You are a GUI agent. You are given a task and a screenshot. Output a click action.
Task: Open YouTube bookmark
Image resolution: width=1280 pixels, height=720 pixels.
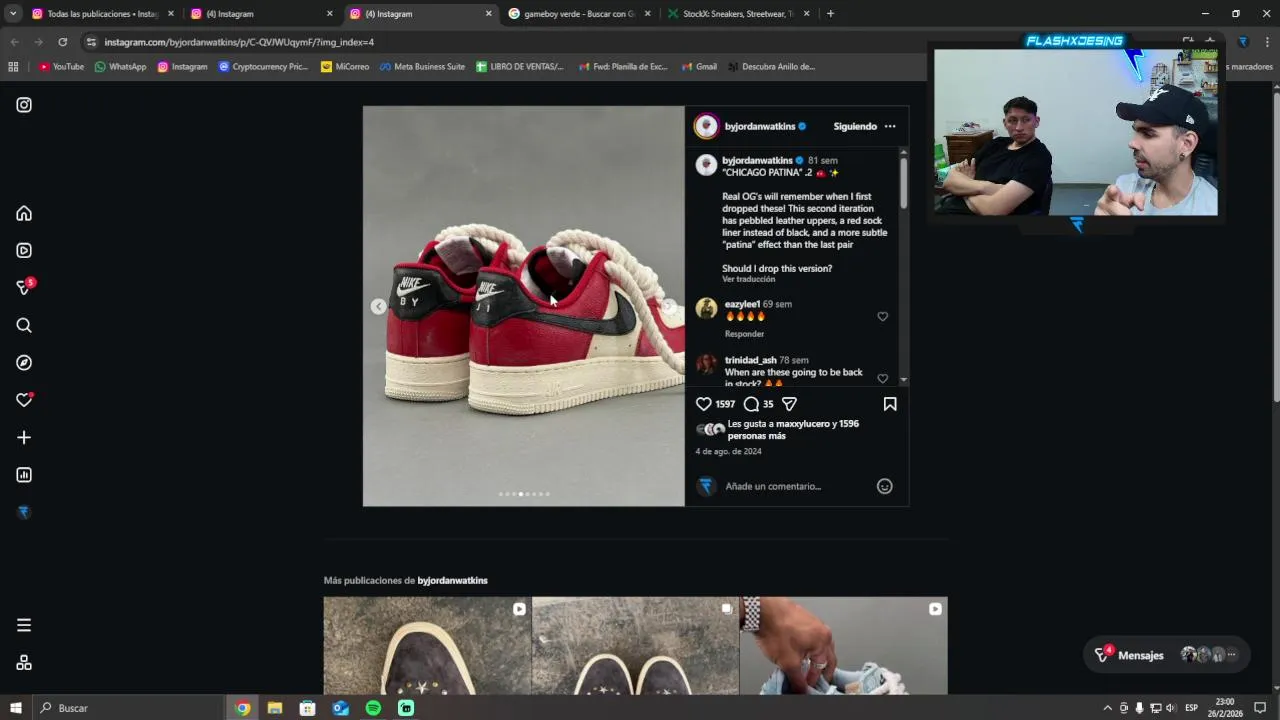61,67
